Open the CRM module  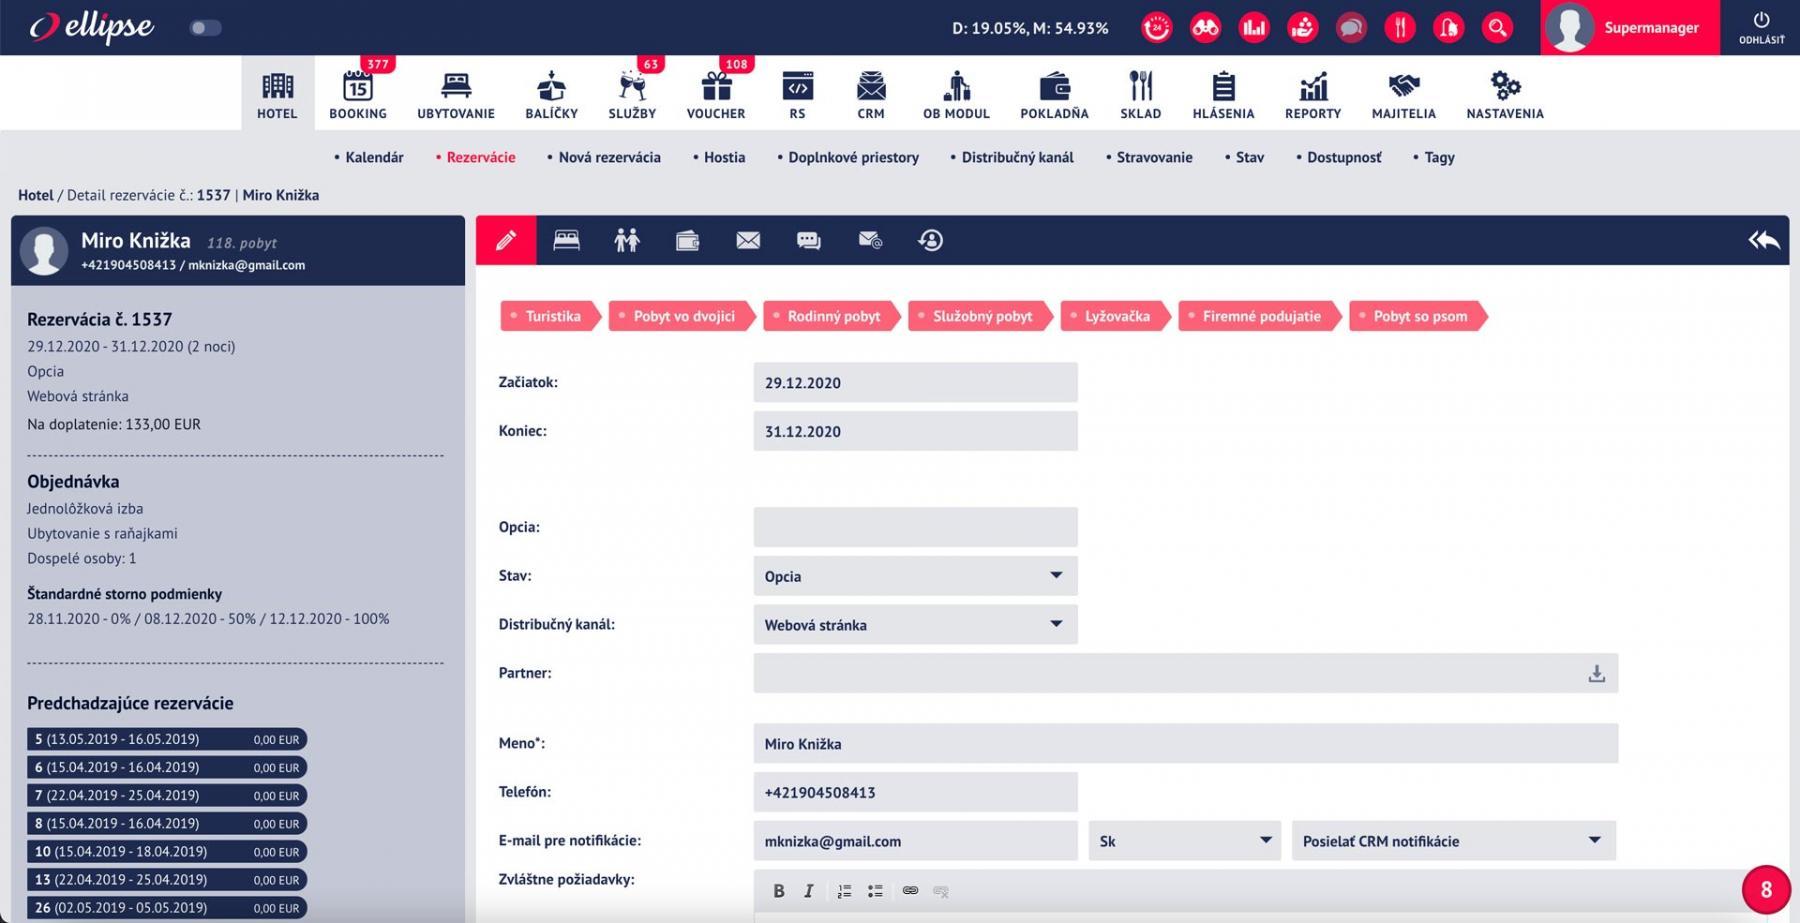871,93
